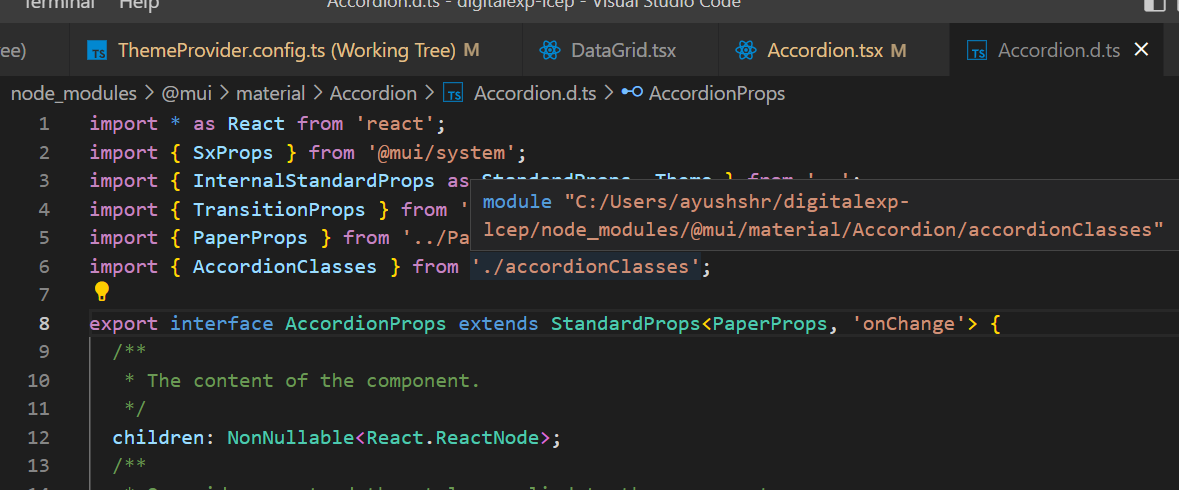The width and height of the screenshot is (1179, 490).
Task: Open the Terminal menu
Action: (59, 5)
